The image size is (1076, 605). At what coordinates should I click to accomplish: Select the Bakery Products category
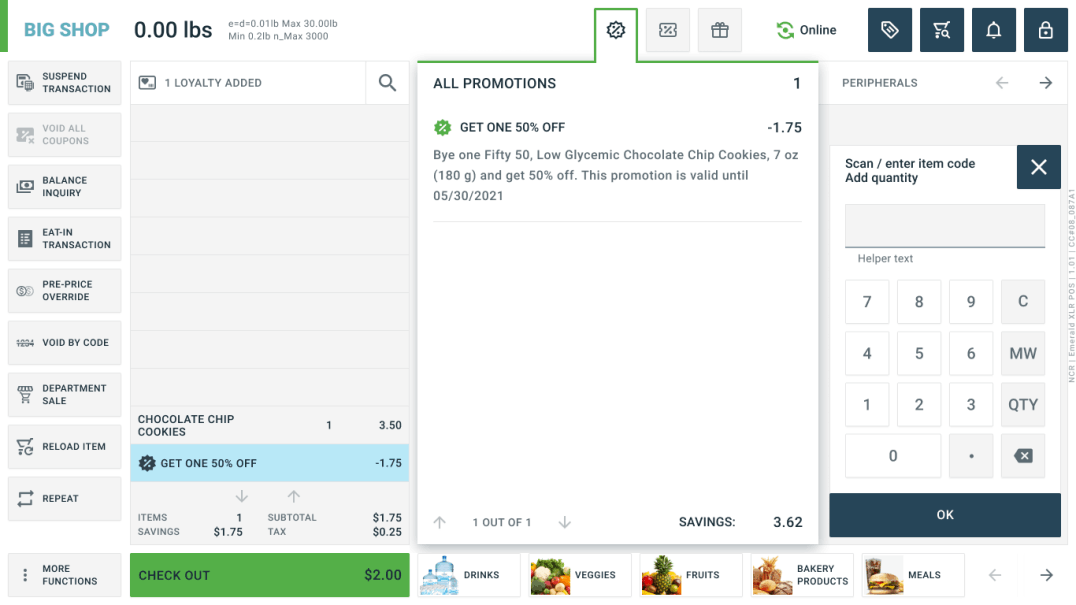click(803, 575)
